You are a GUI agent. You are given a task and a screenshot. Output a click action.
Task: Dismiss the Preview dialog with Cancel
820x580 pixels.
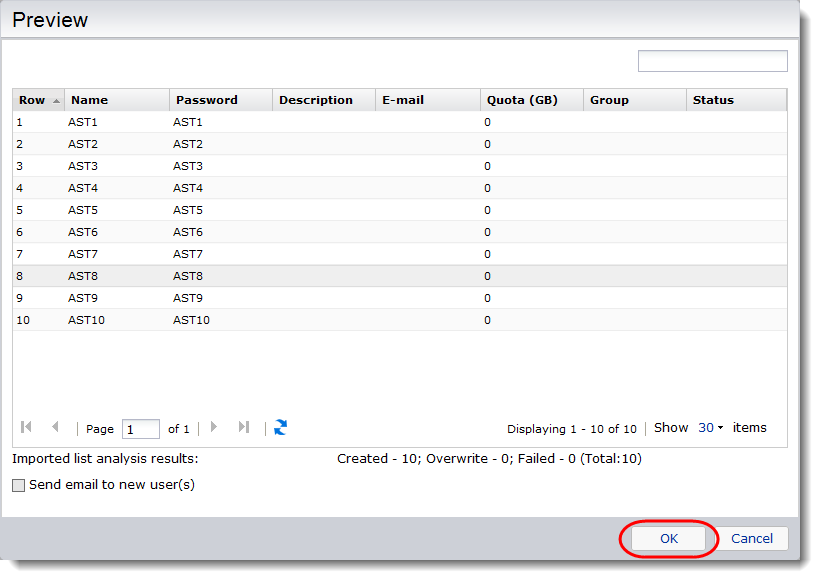(752, 538)
